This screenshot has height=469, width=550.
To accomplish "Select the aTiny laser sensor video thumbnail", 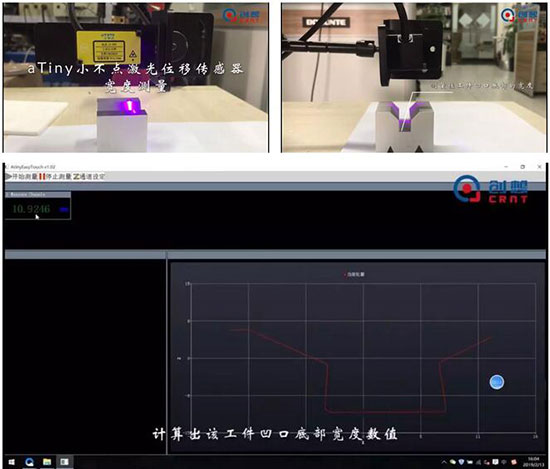I will click(136, 78).
